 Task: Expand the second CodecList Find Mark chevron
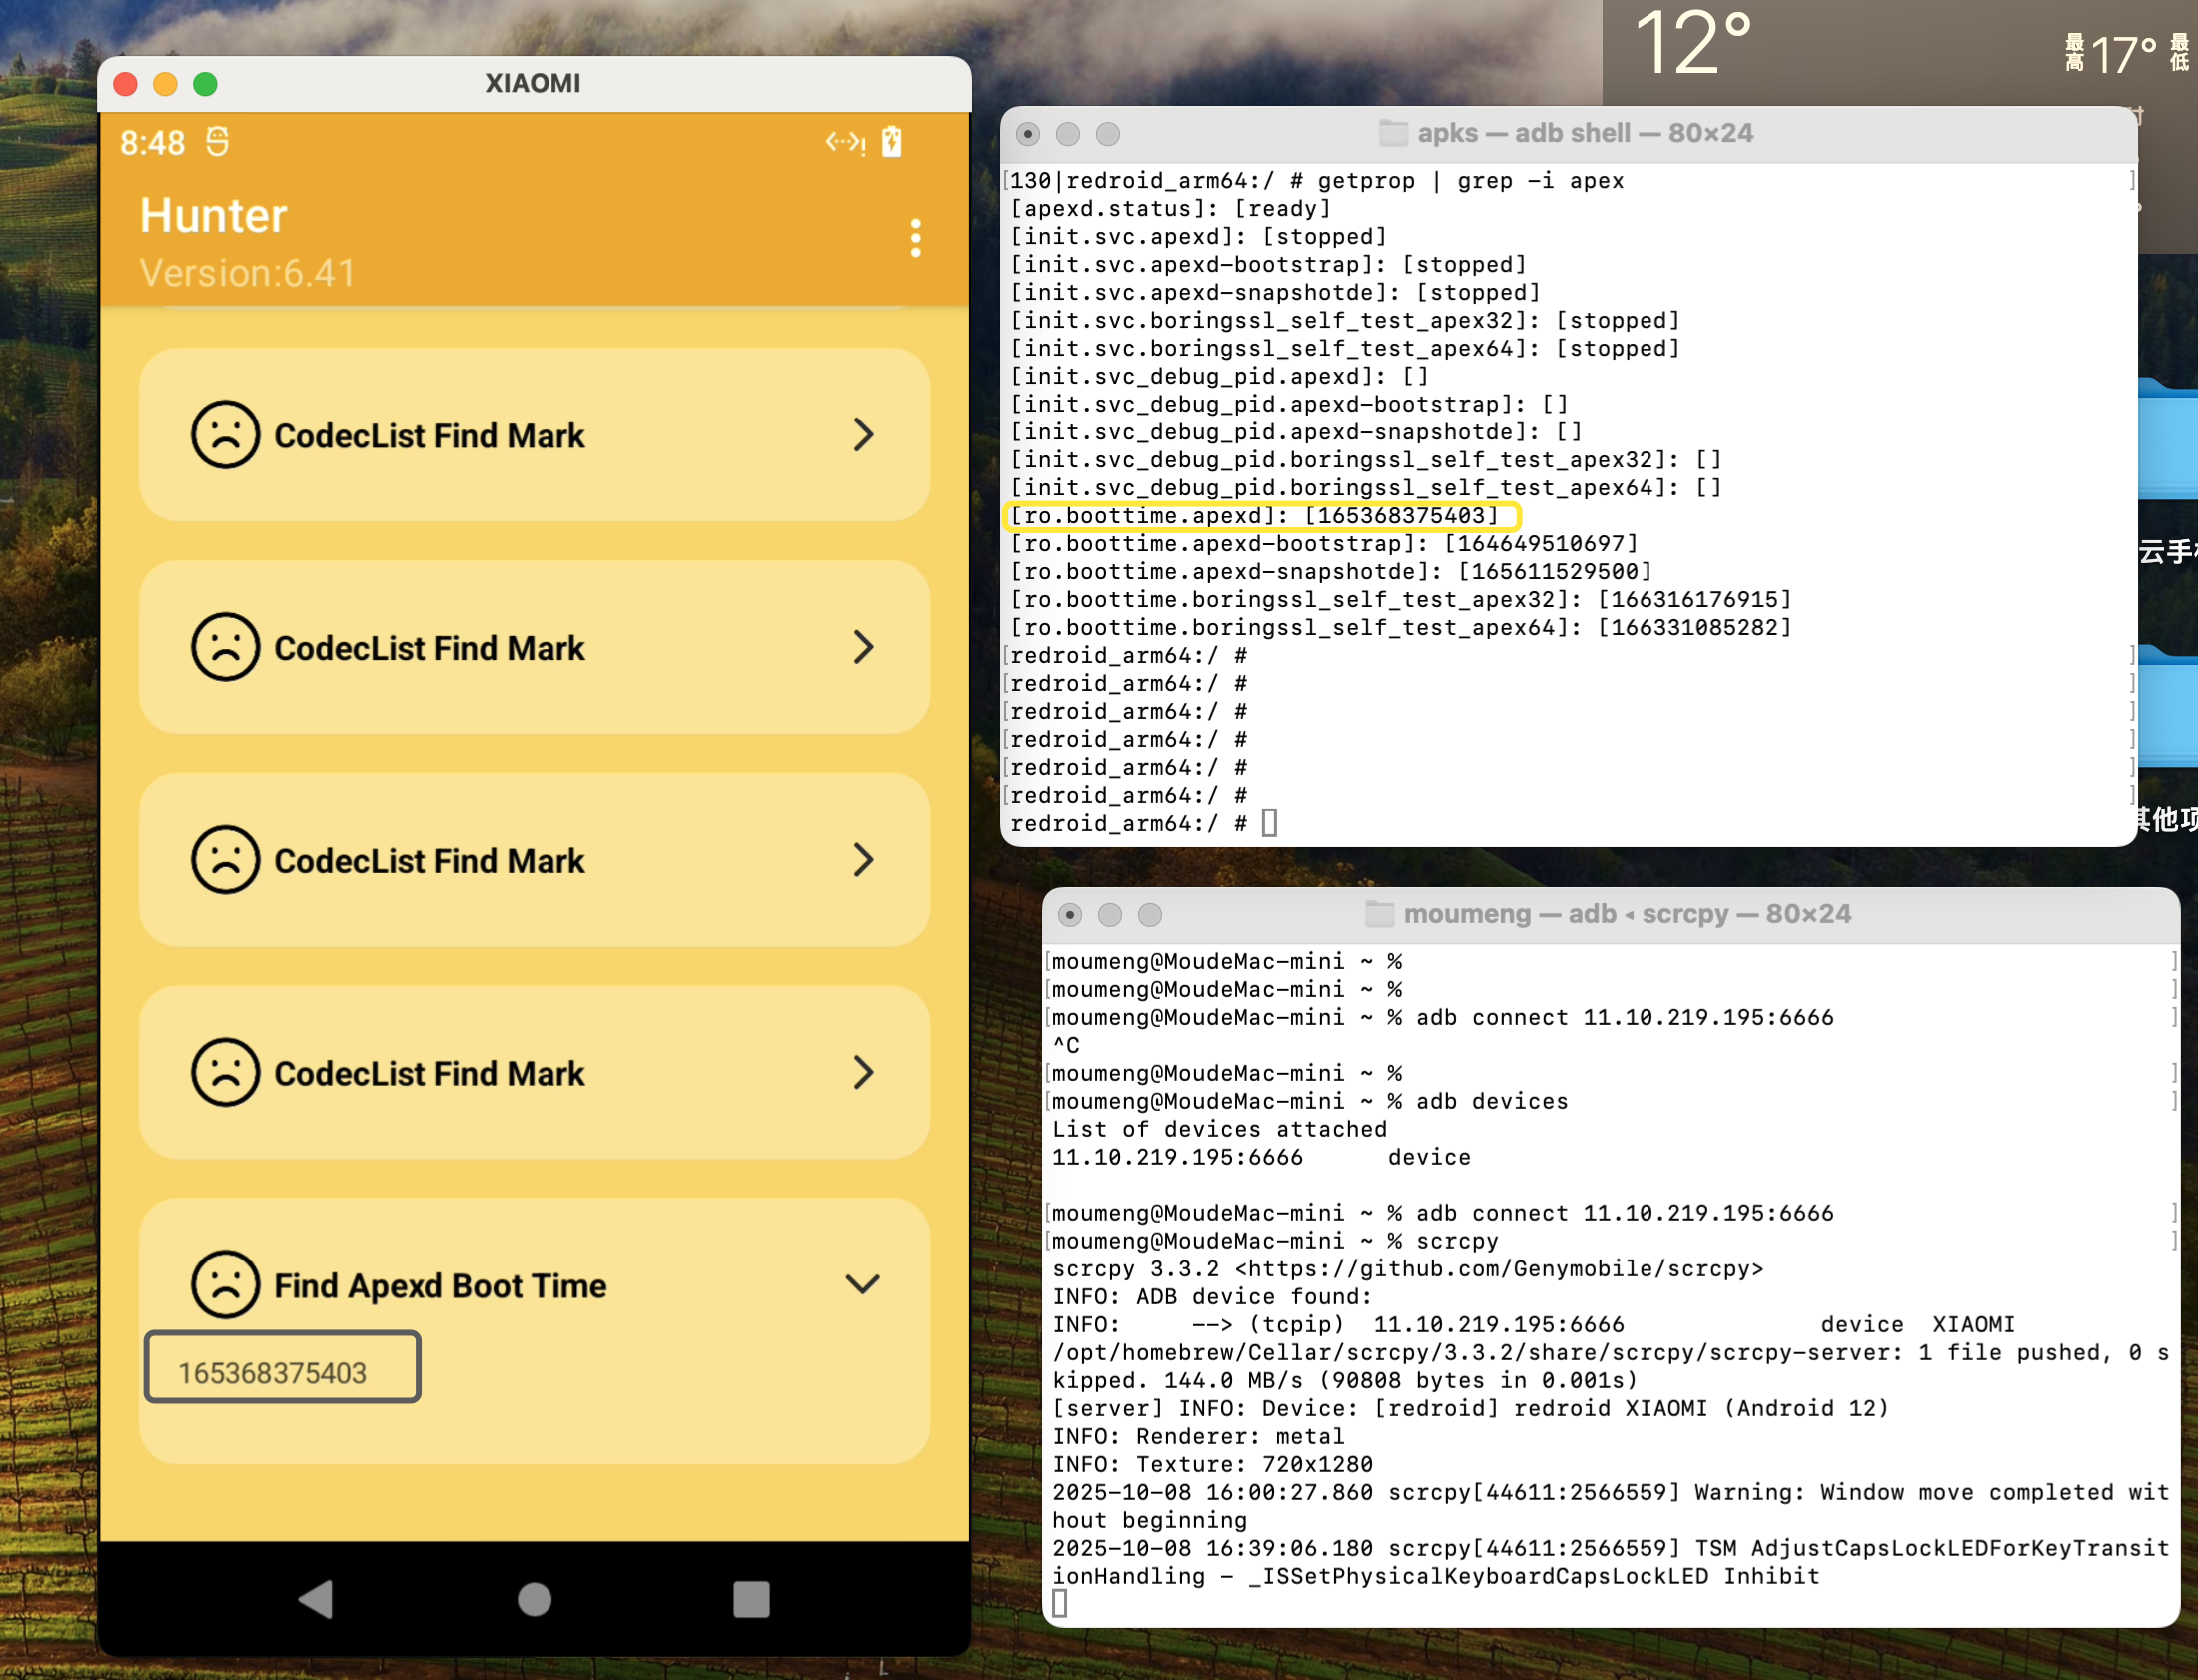[x=863, y=647]
